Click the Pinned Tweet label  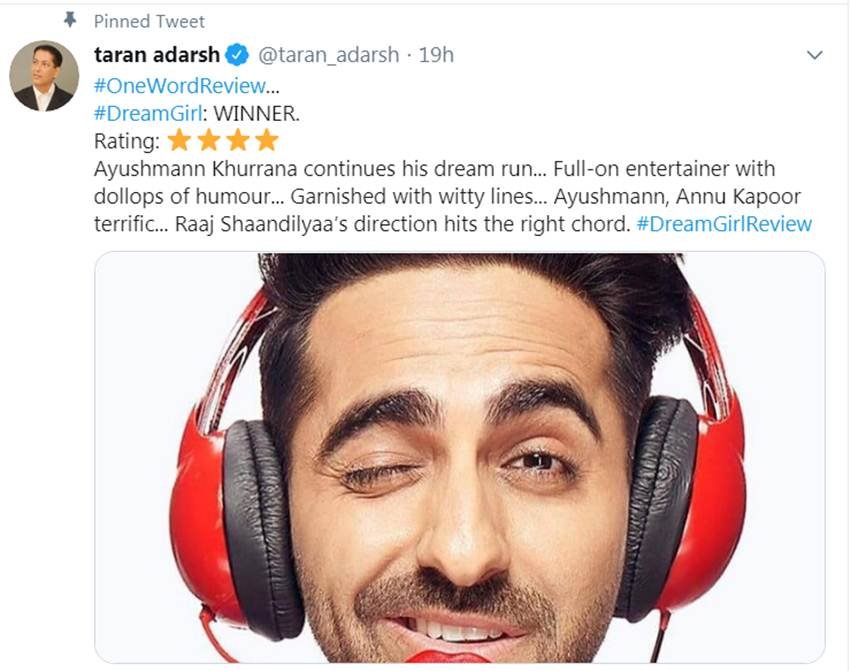pos(149,21)
